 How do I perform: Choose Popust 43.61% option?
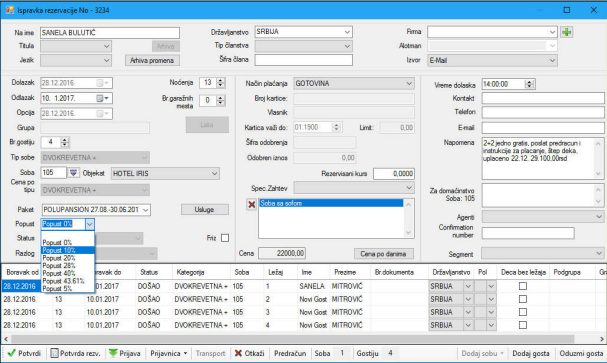pos(68,281)
